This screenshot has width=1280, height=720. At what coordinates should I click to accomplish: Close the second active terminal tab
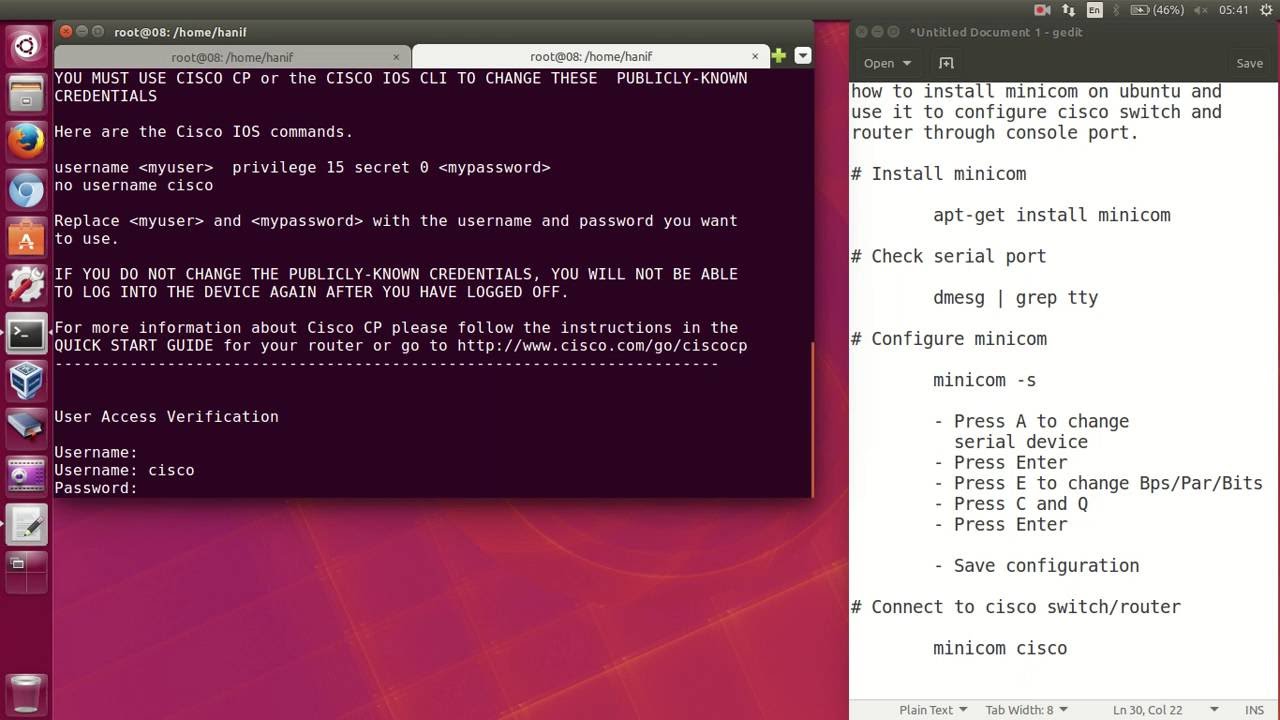pos(755,57)
